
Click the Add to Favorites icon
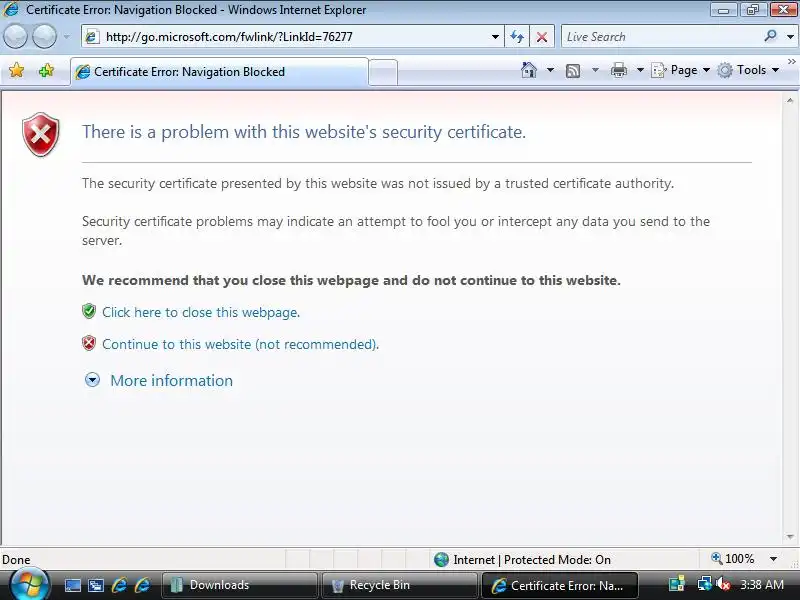pyautogui.click(x=46, y=70)
